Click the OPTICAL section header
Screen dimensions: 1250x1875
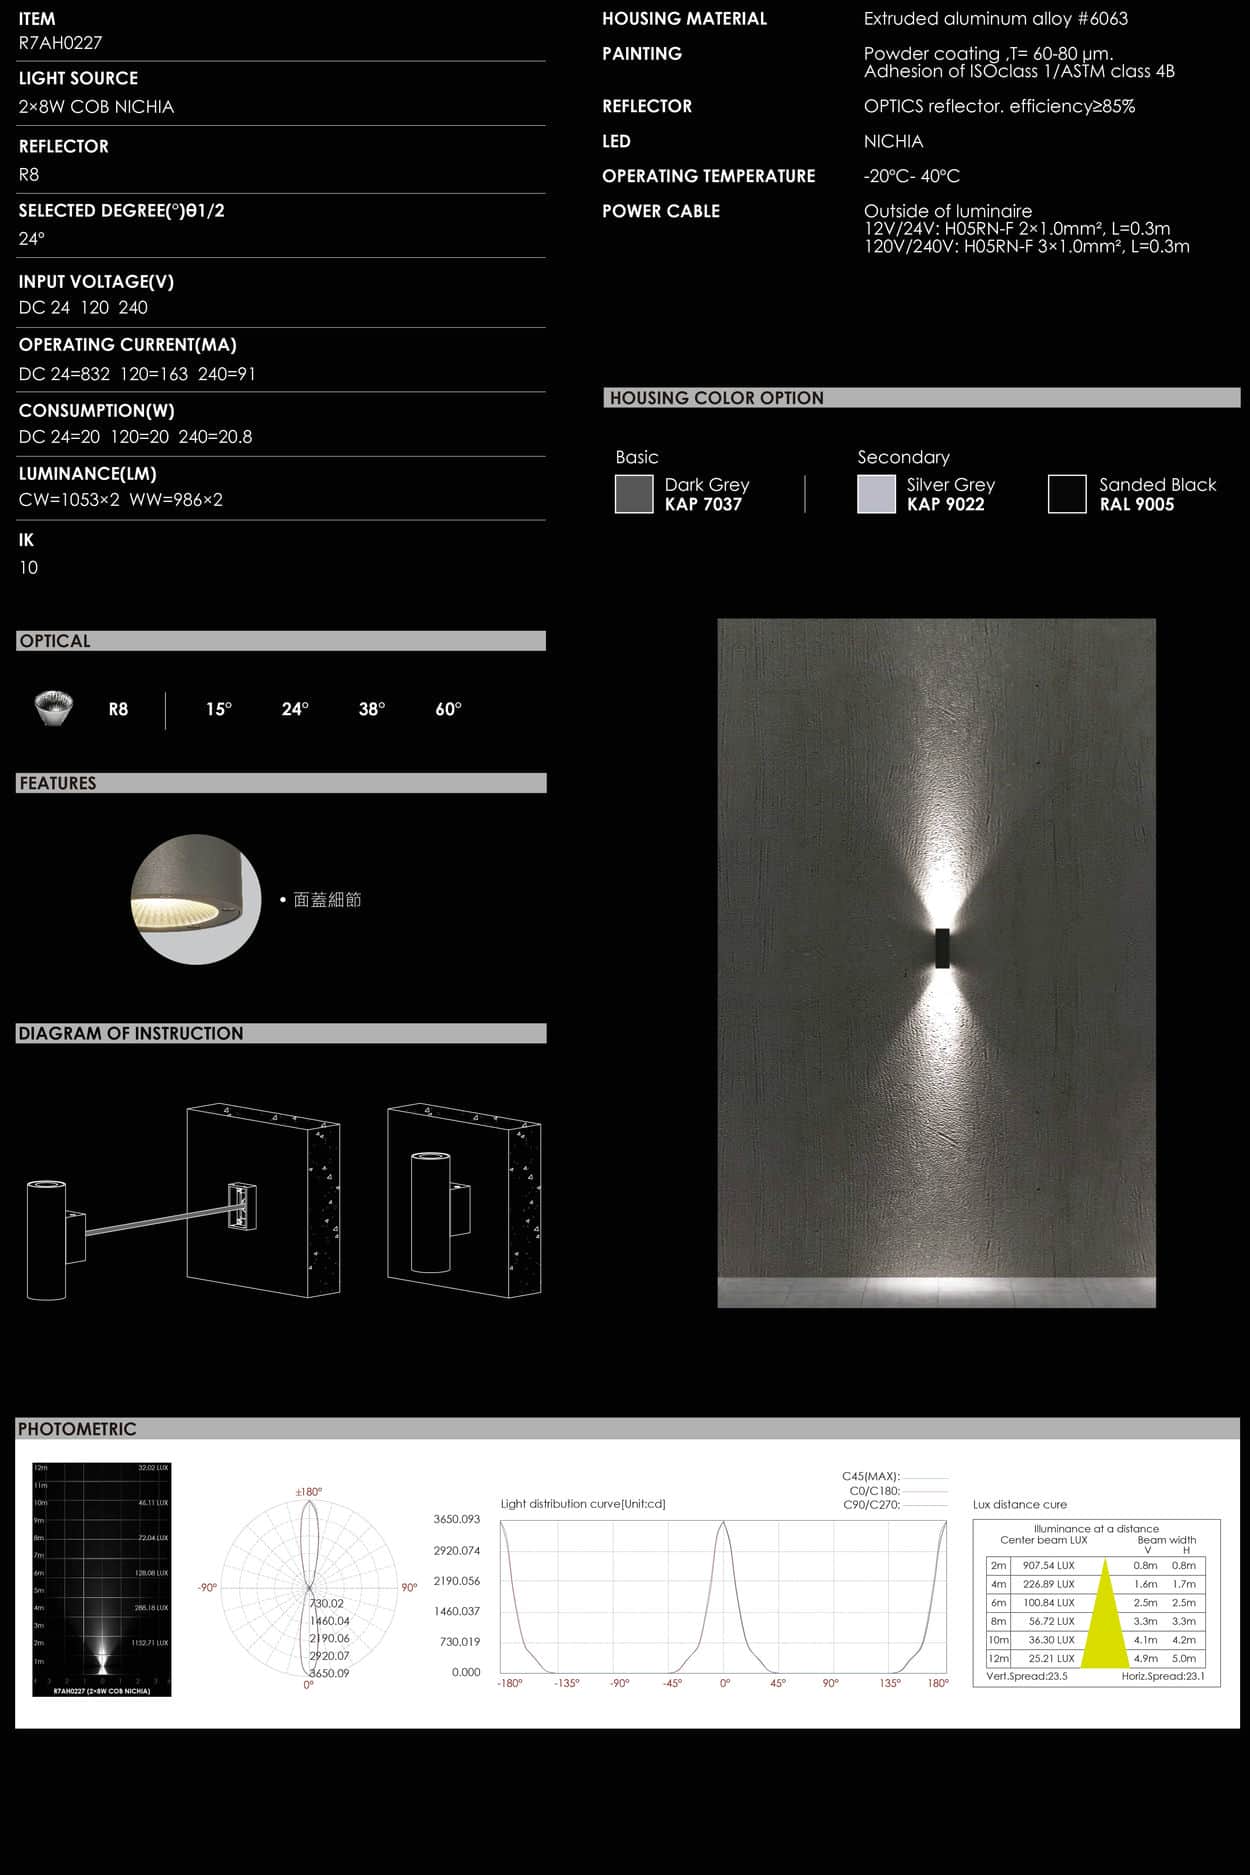point(55,641)
